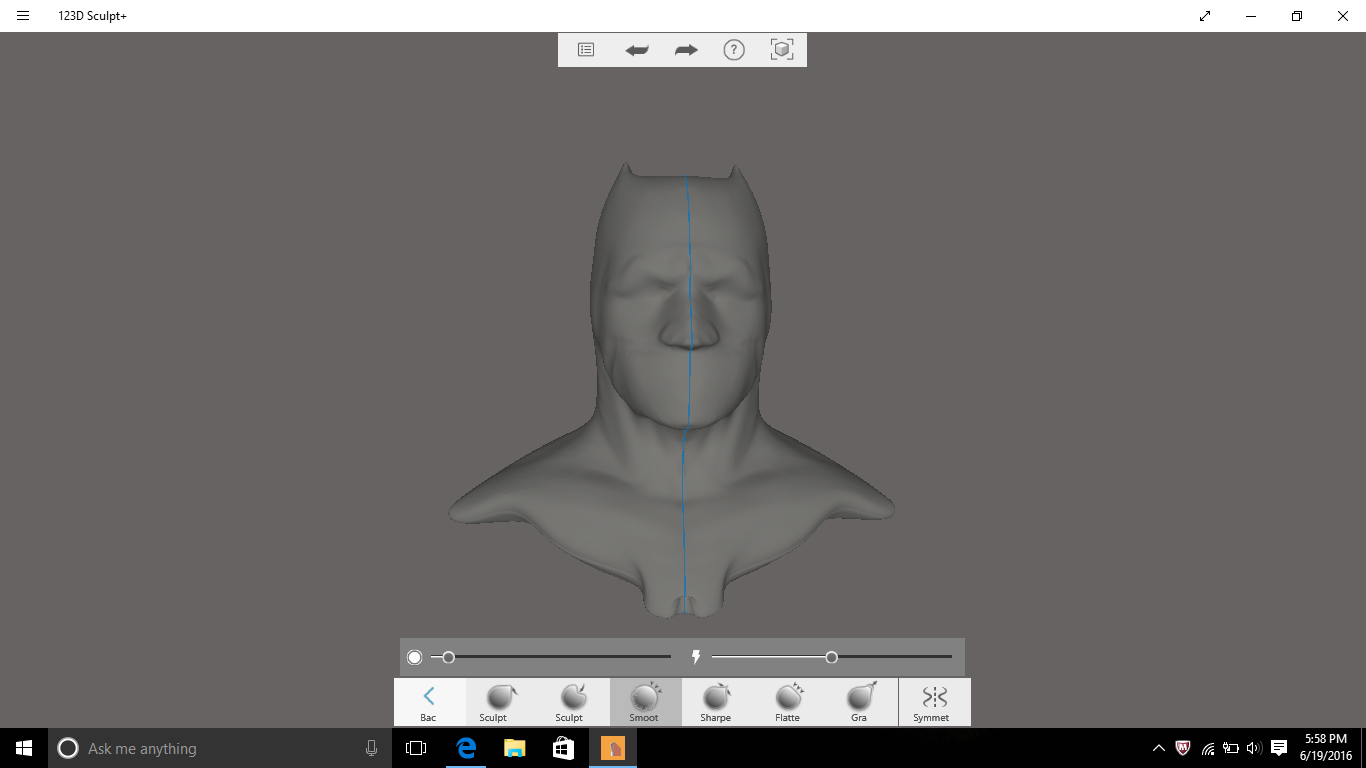Open the Windows Start menu
This screenshot has height=768, width=1366.
(24, 748)
